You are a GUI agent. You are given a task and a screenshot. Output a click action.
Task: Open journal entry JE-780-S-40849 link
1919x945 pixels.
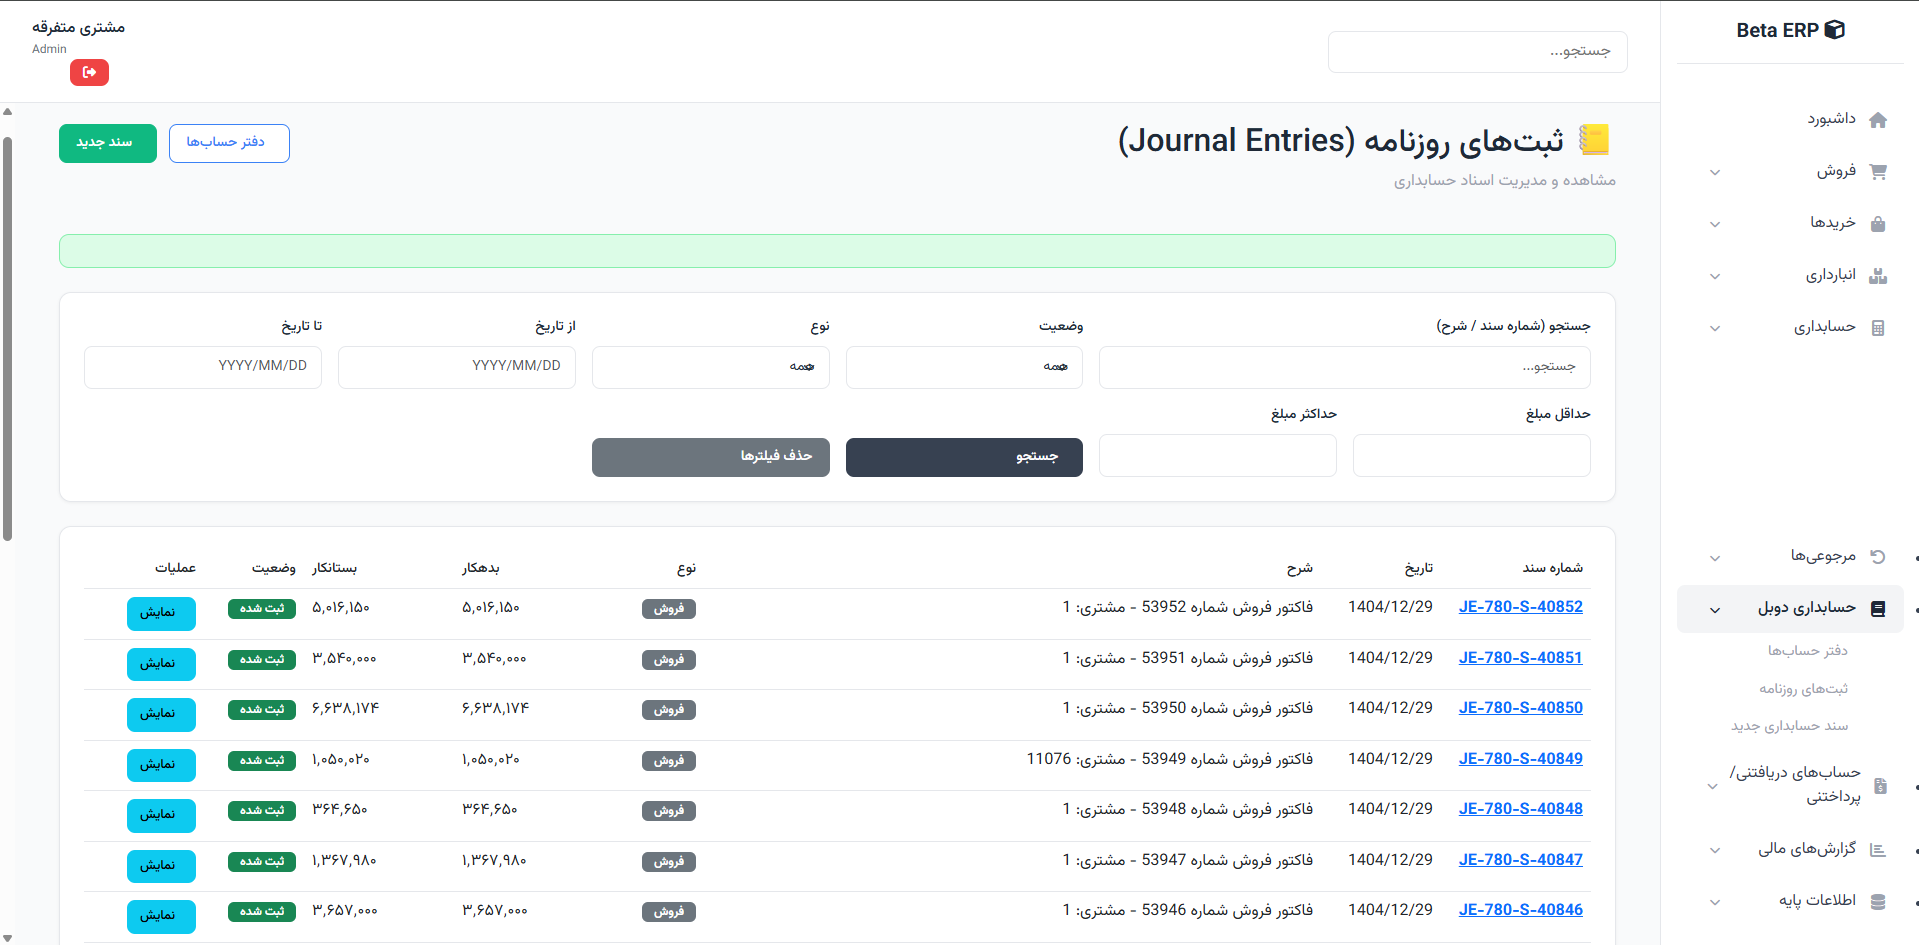point(1520,759)
